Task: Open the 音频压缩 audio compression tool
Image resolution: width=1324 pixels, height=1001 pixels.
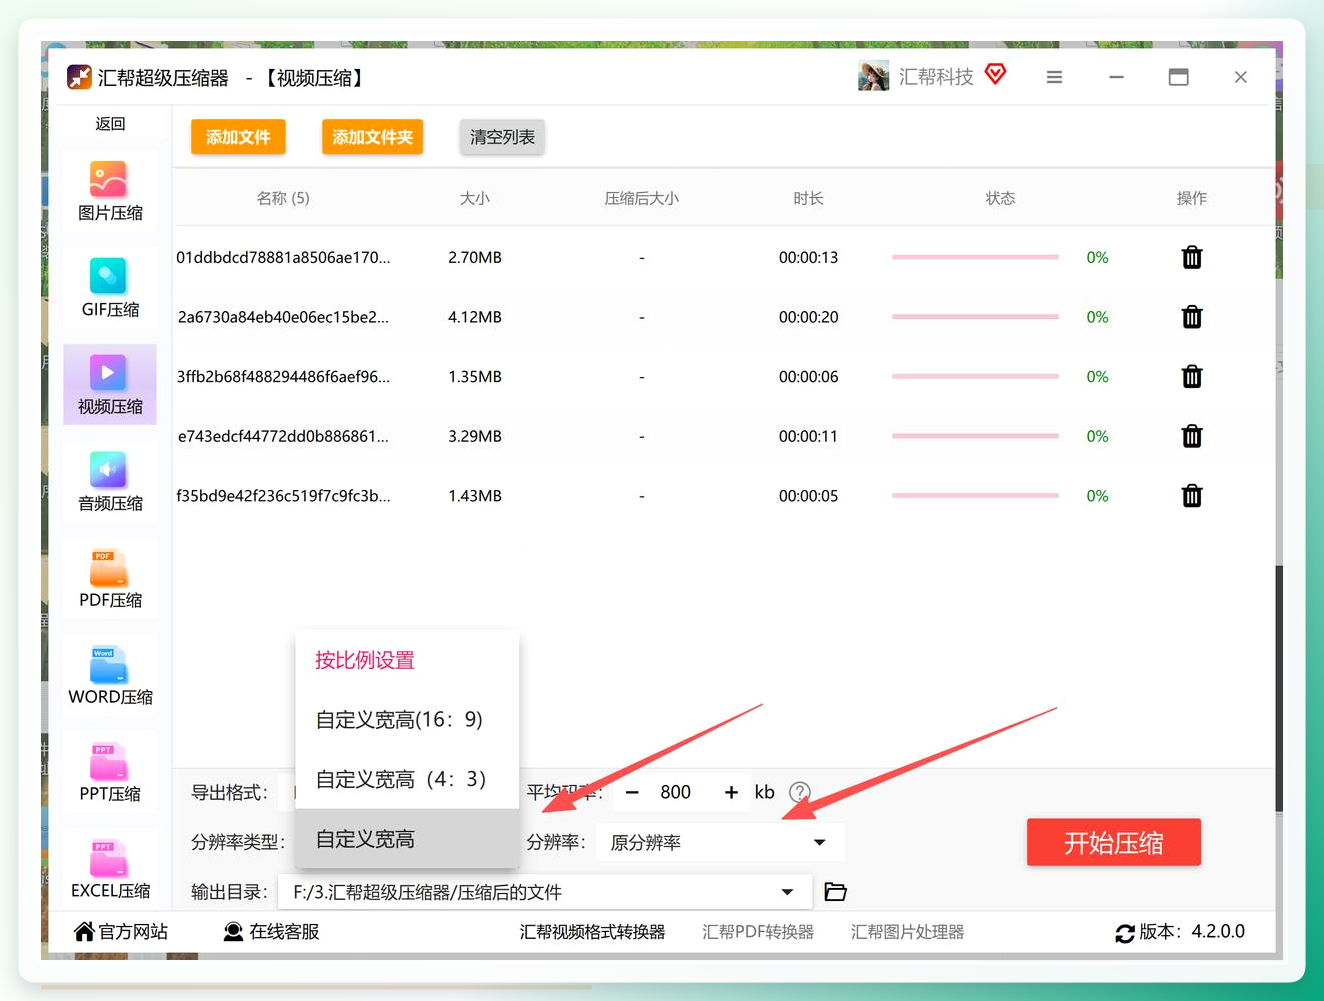Action: pos(110,482)
